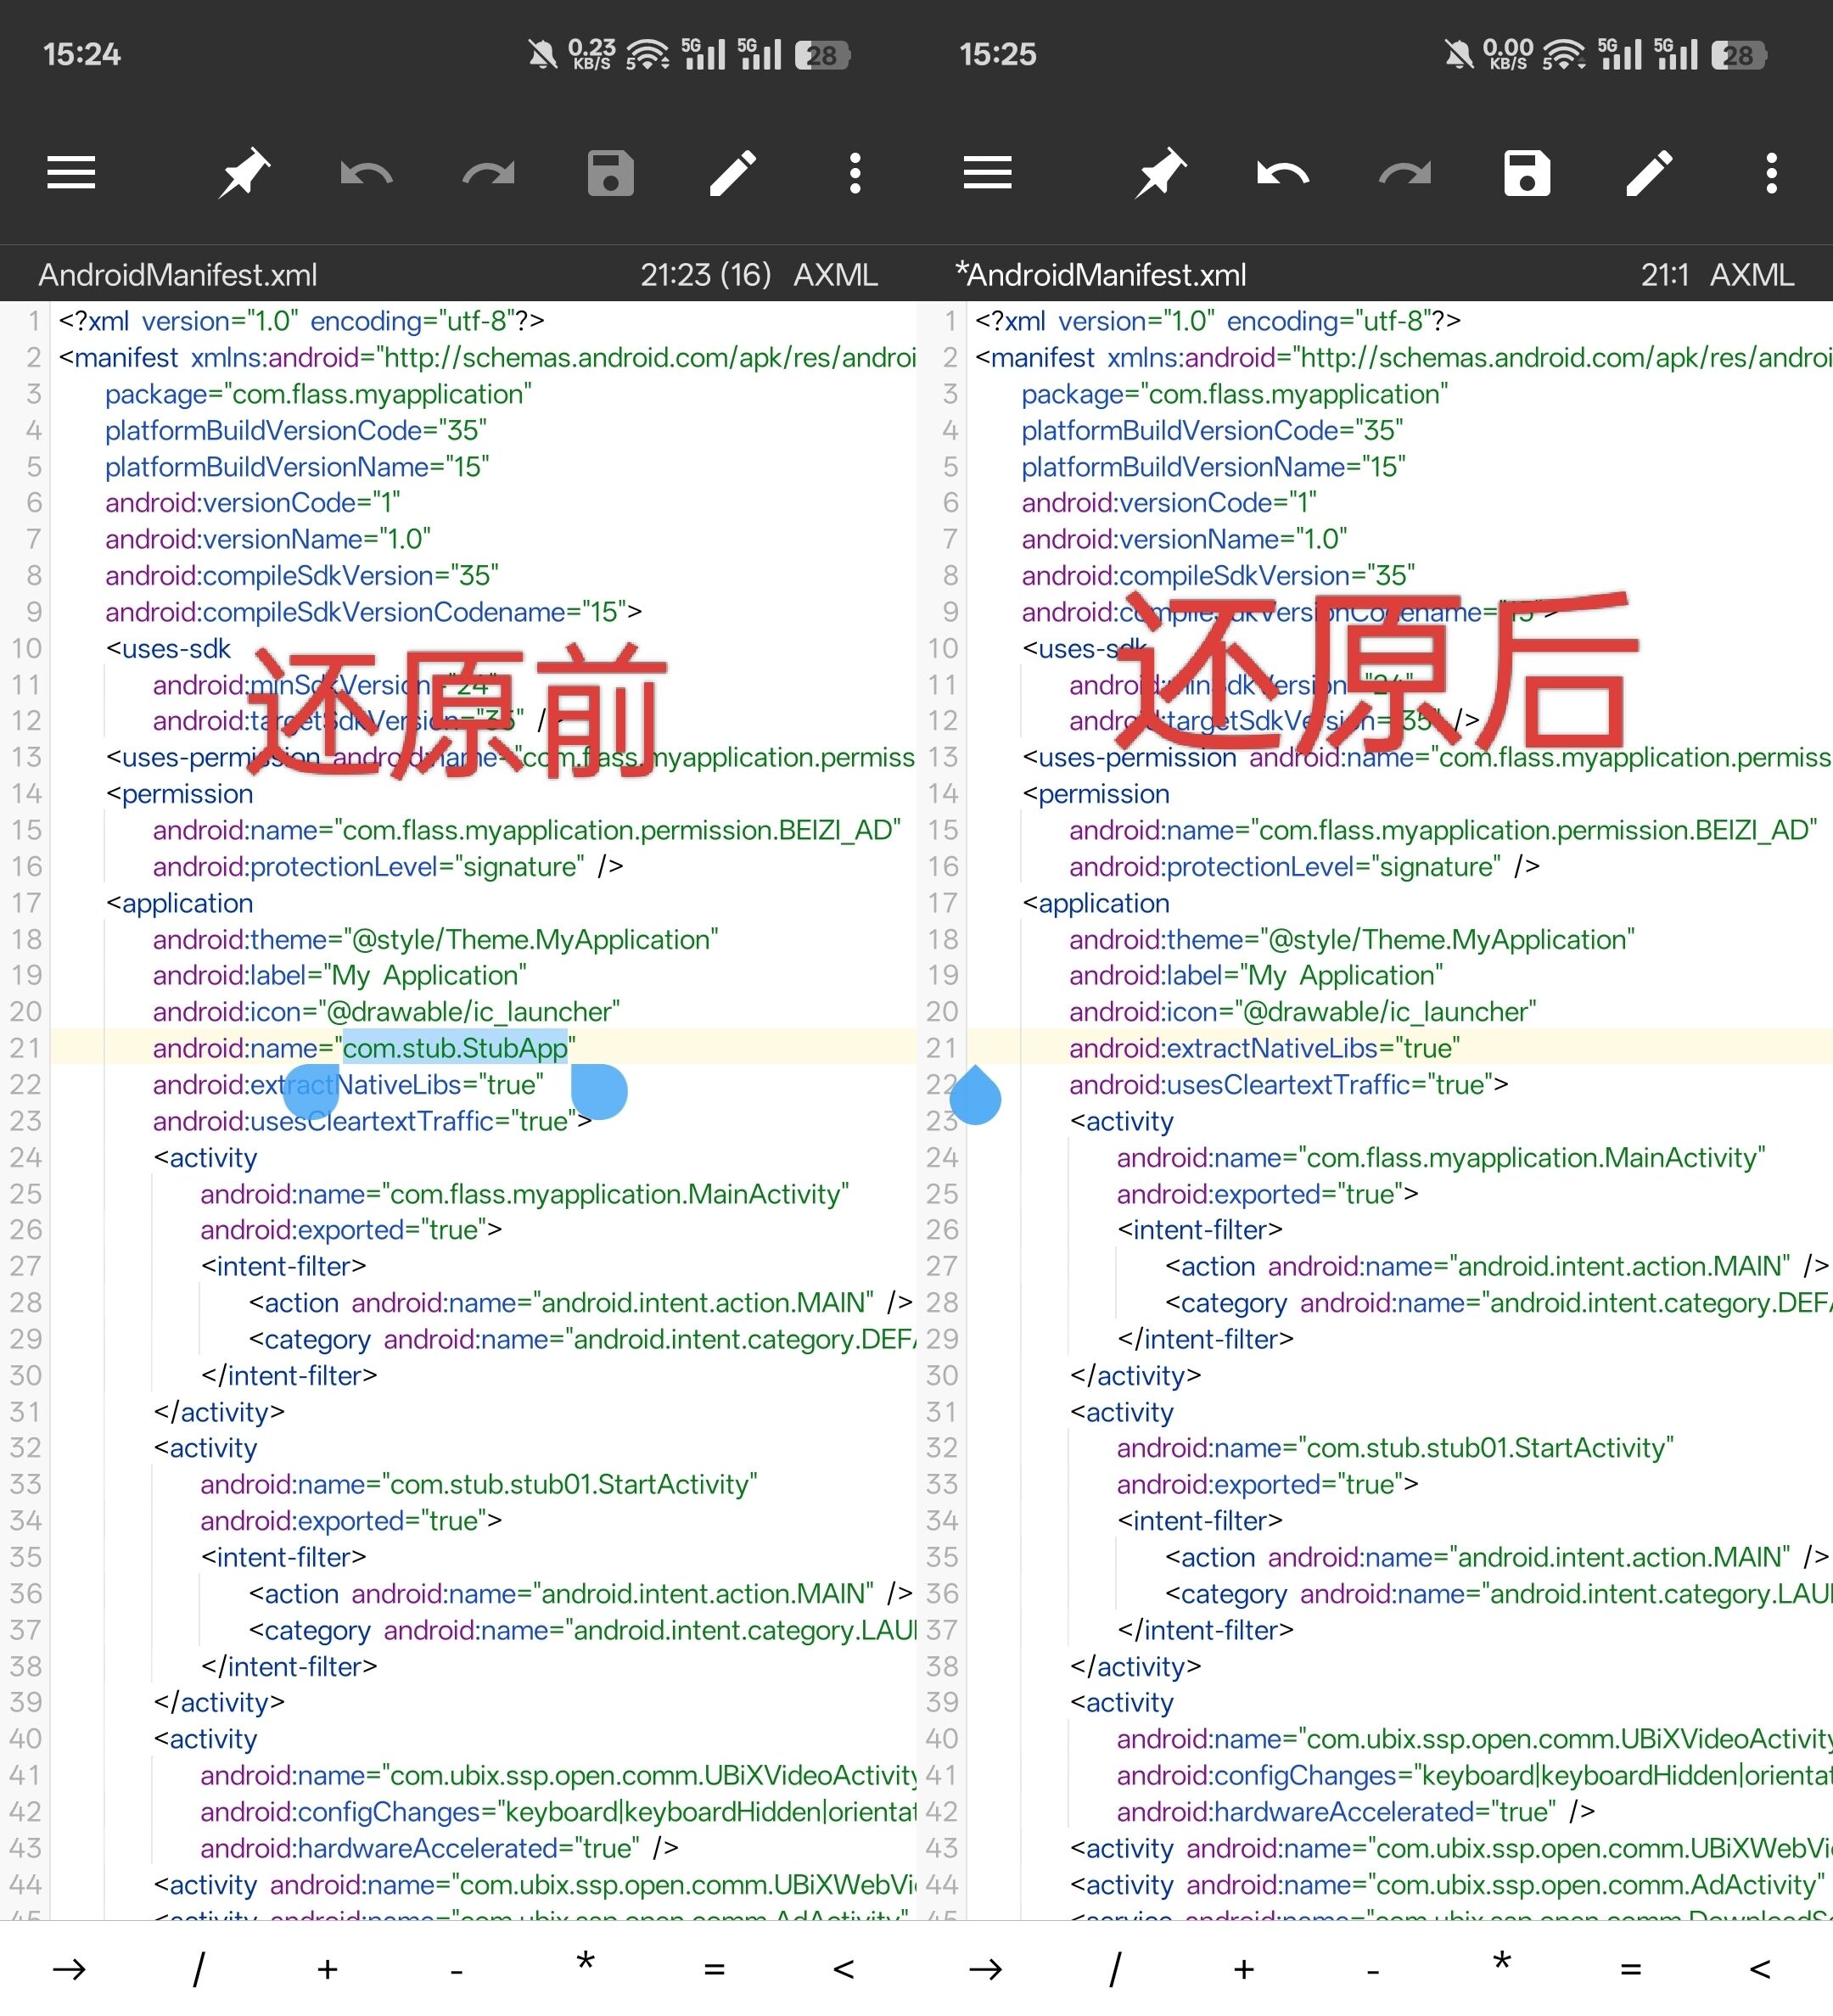Select highlighted com.stub.StubApp text

click(x=455, y=1048)
